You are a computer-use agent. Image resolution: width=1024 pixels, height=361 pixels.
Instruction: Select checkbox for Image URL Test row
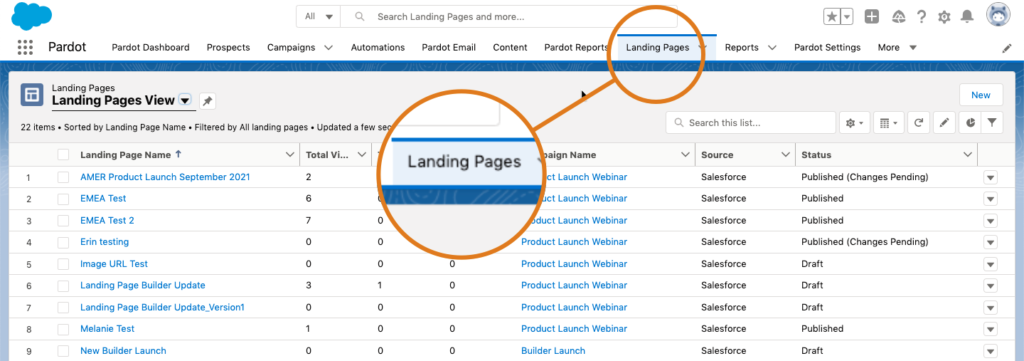click(63, 264)
